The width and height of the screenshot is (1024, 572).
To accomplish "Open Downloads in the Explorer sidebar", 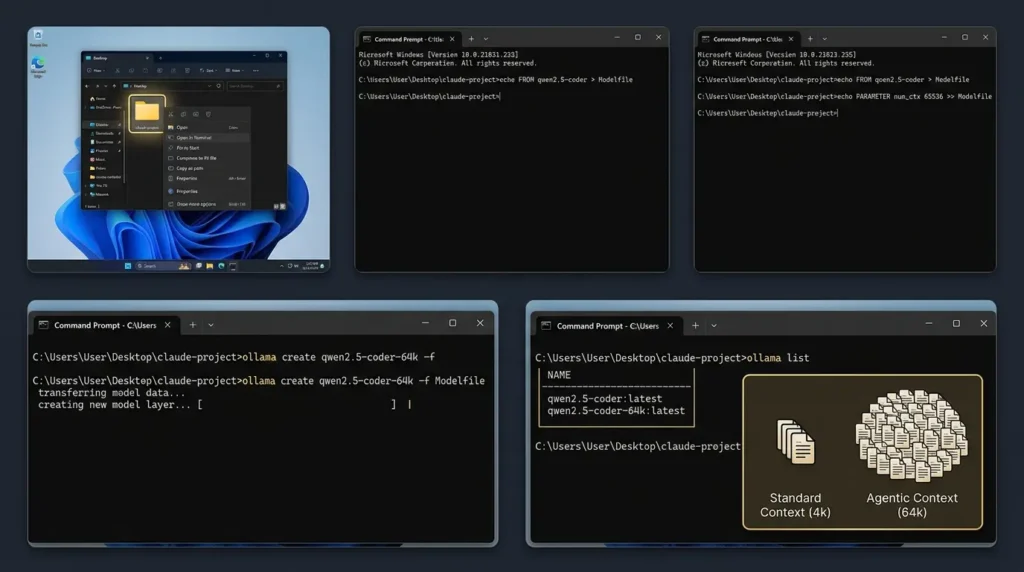I will pyautogui.click(x=101, y=133).
